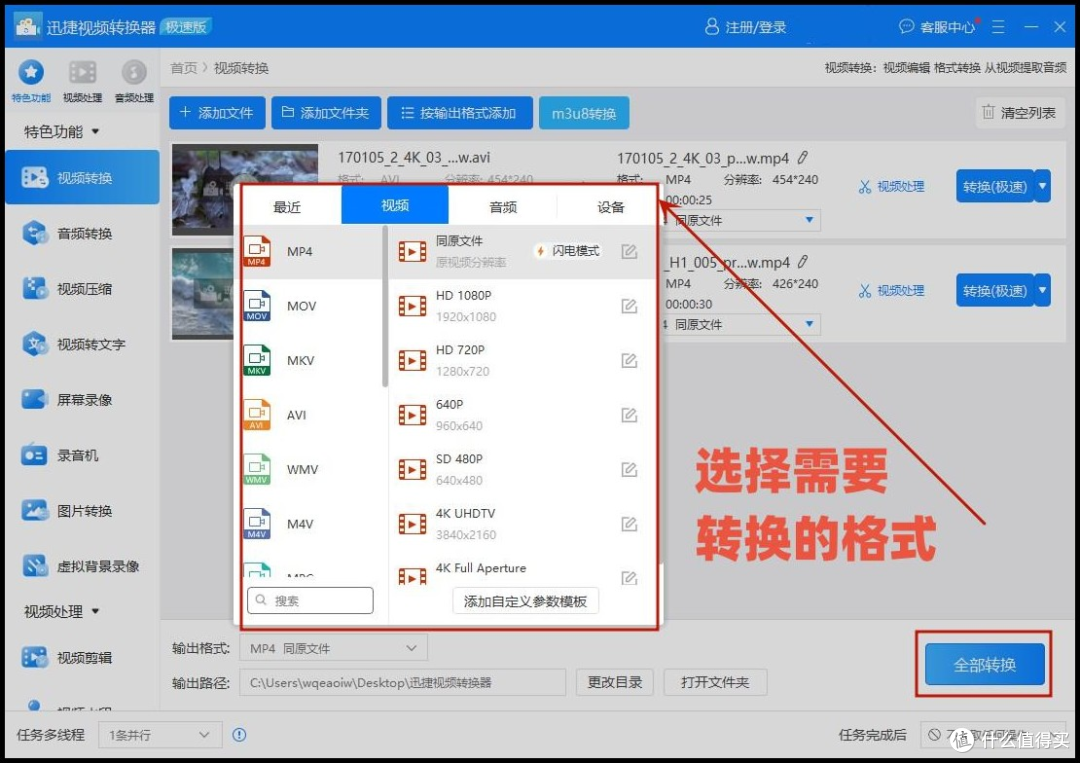Image resolution: width=1080 pixels, height=763 pixels.
Task: Choose the AVI format icon
Action: (257, 415)
